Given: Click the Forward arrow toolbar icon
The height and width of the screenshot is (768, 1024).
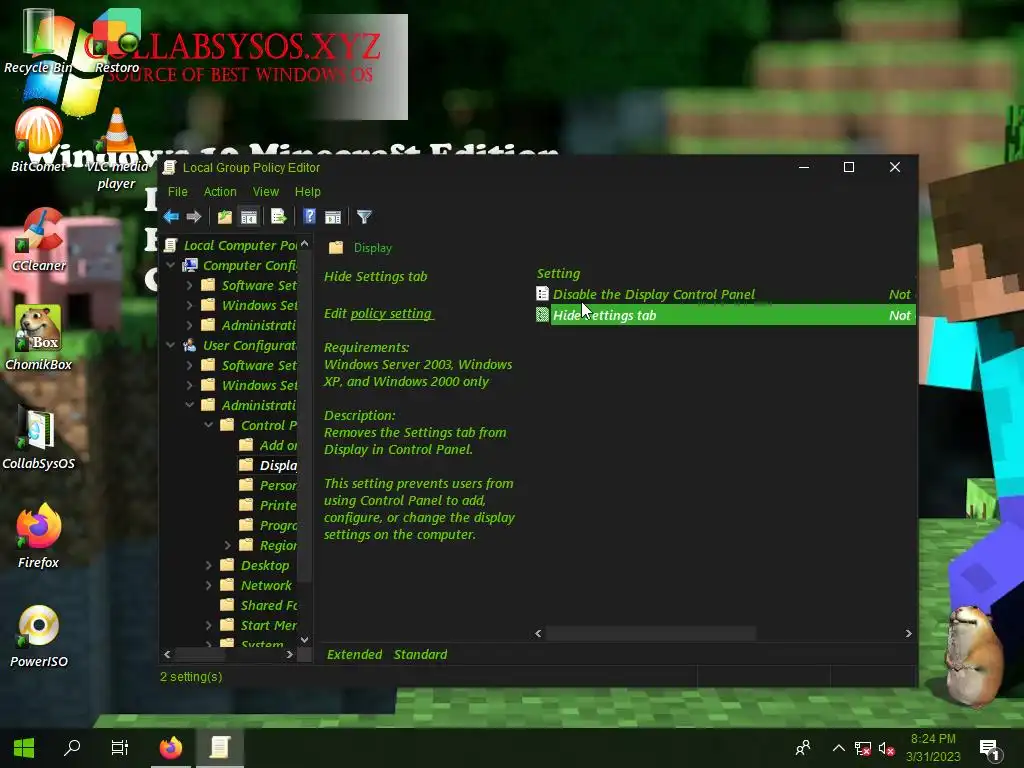Looking at the screenshot, I should [x=193, y=217].
